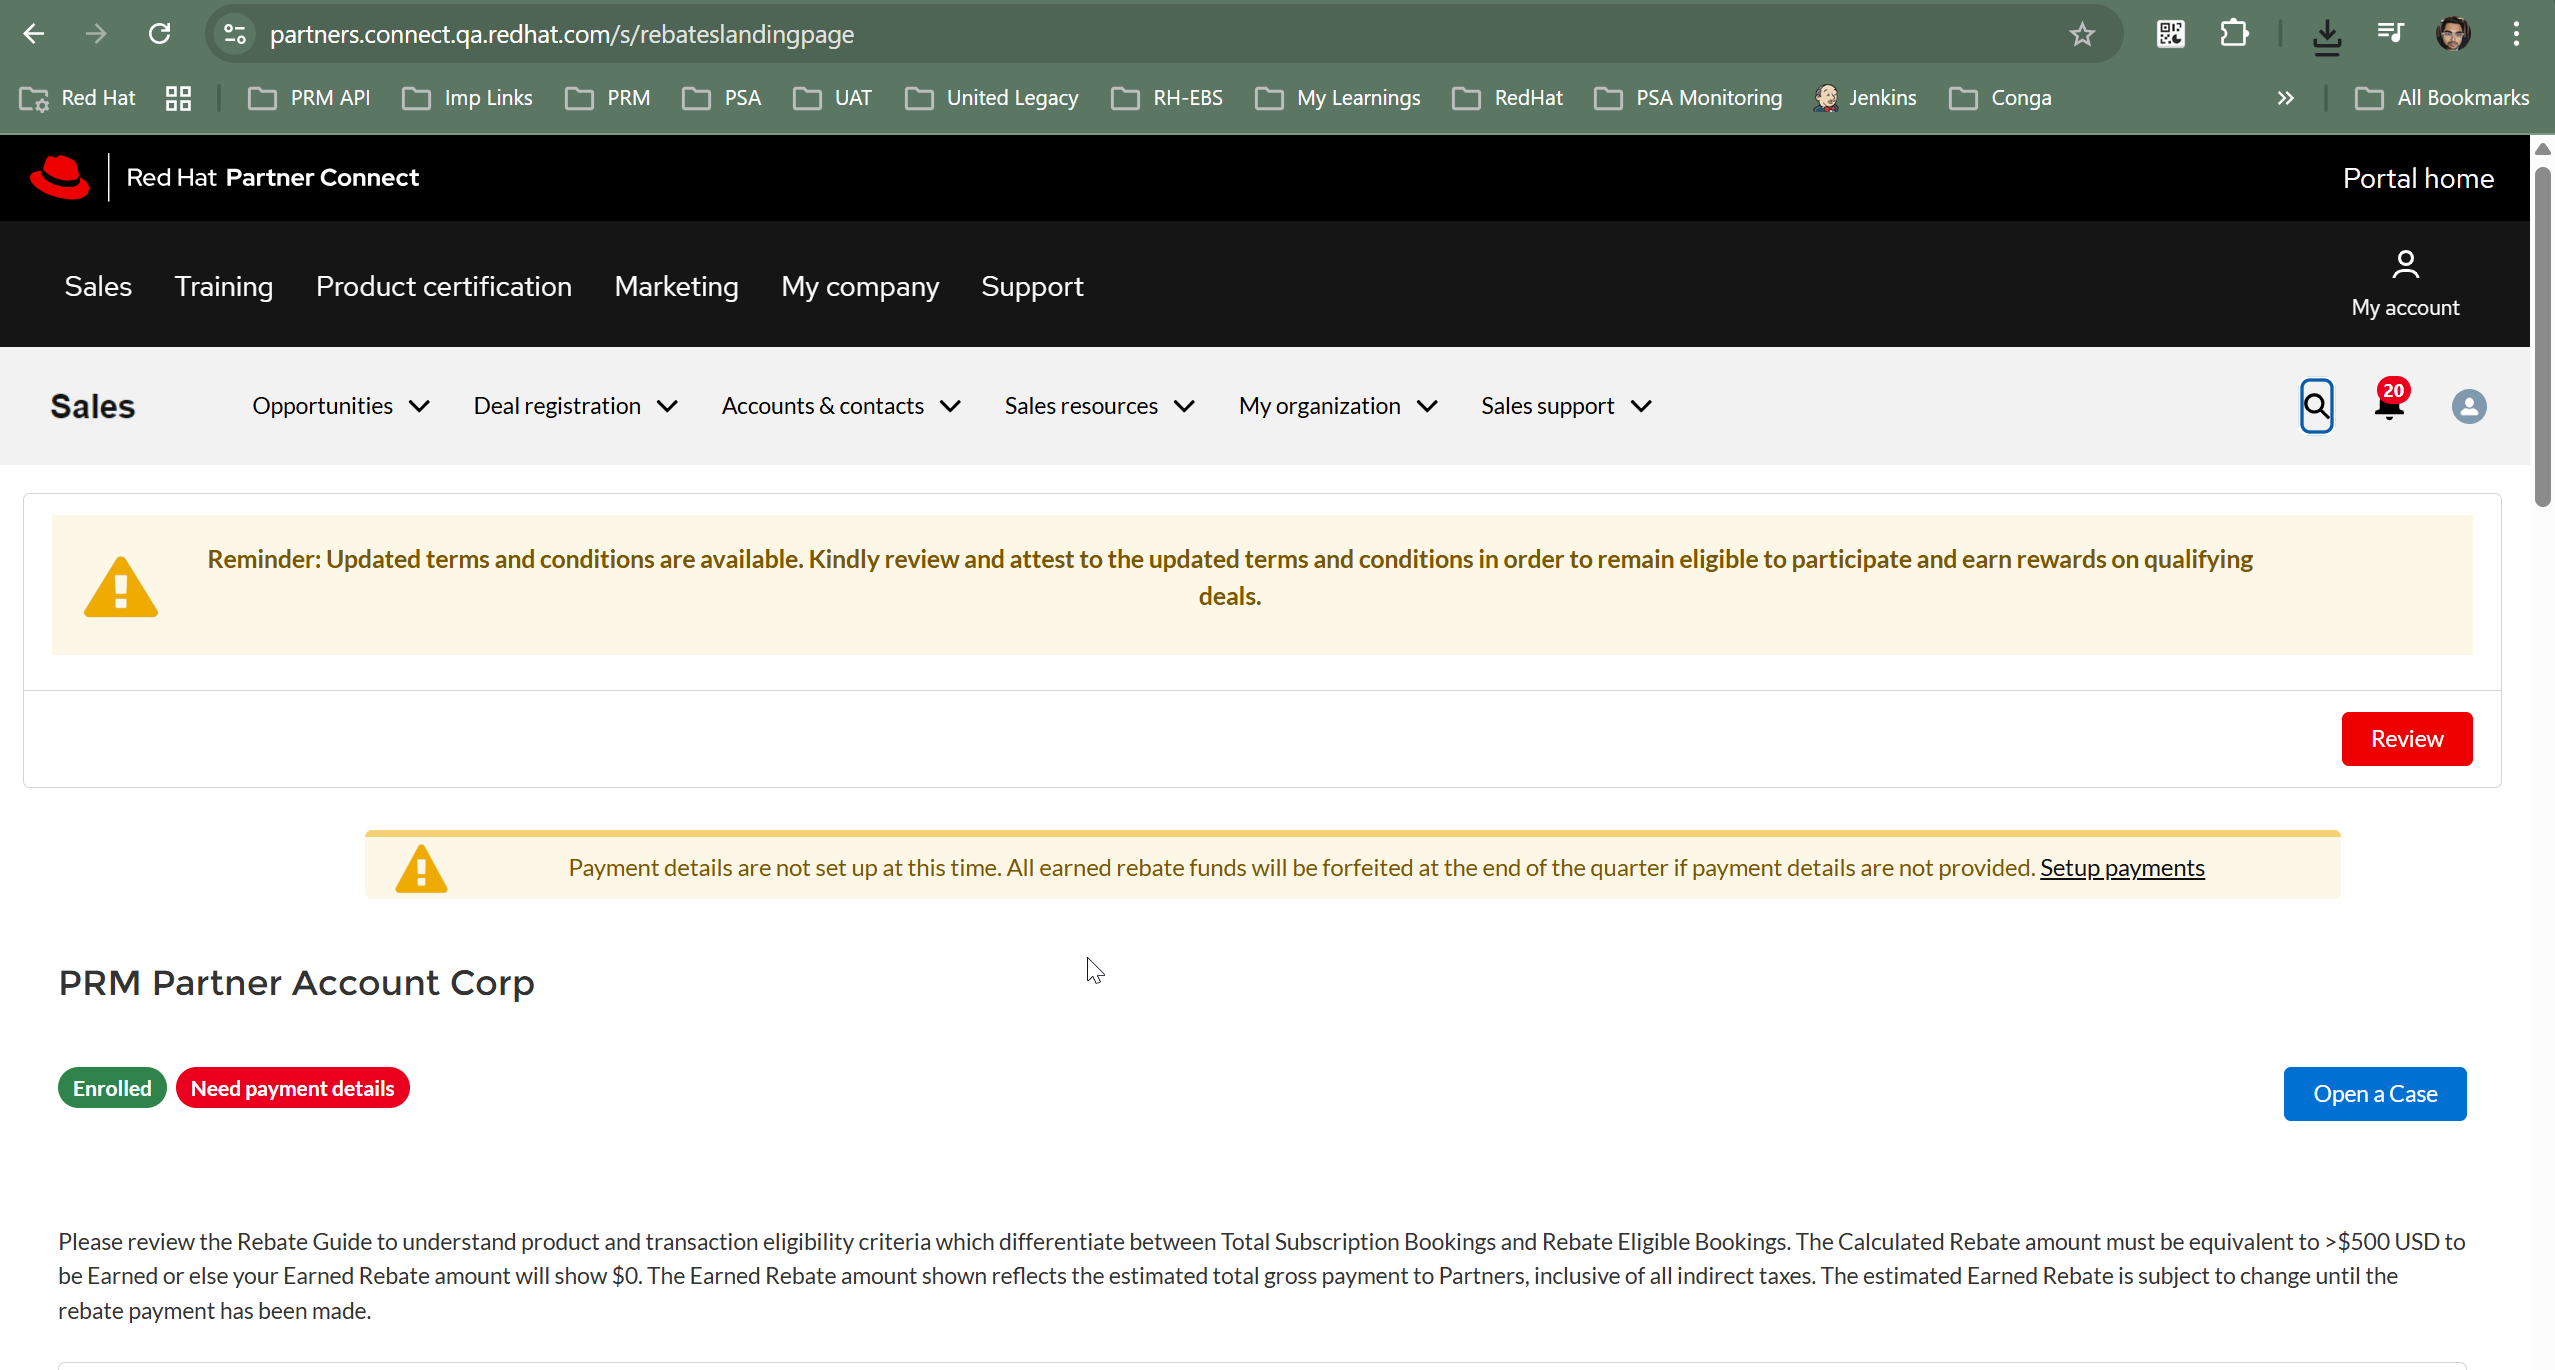The height and width of the screenshot is (1370, 2555).
Task: Go to the Training tab
Action: (x=223, y=286)
